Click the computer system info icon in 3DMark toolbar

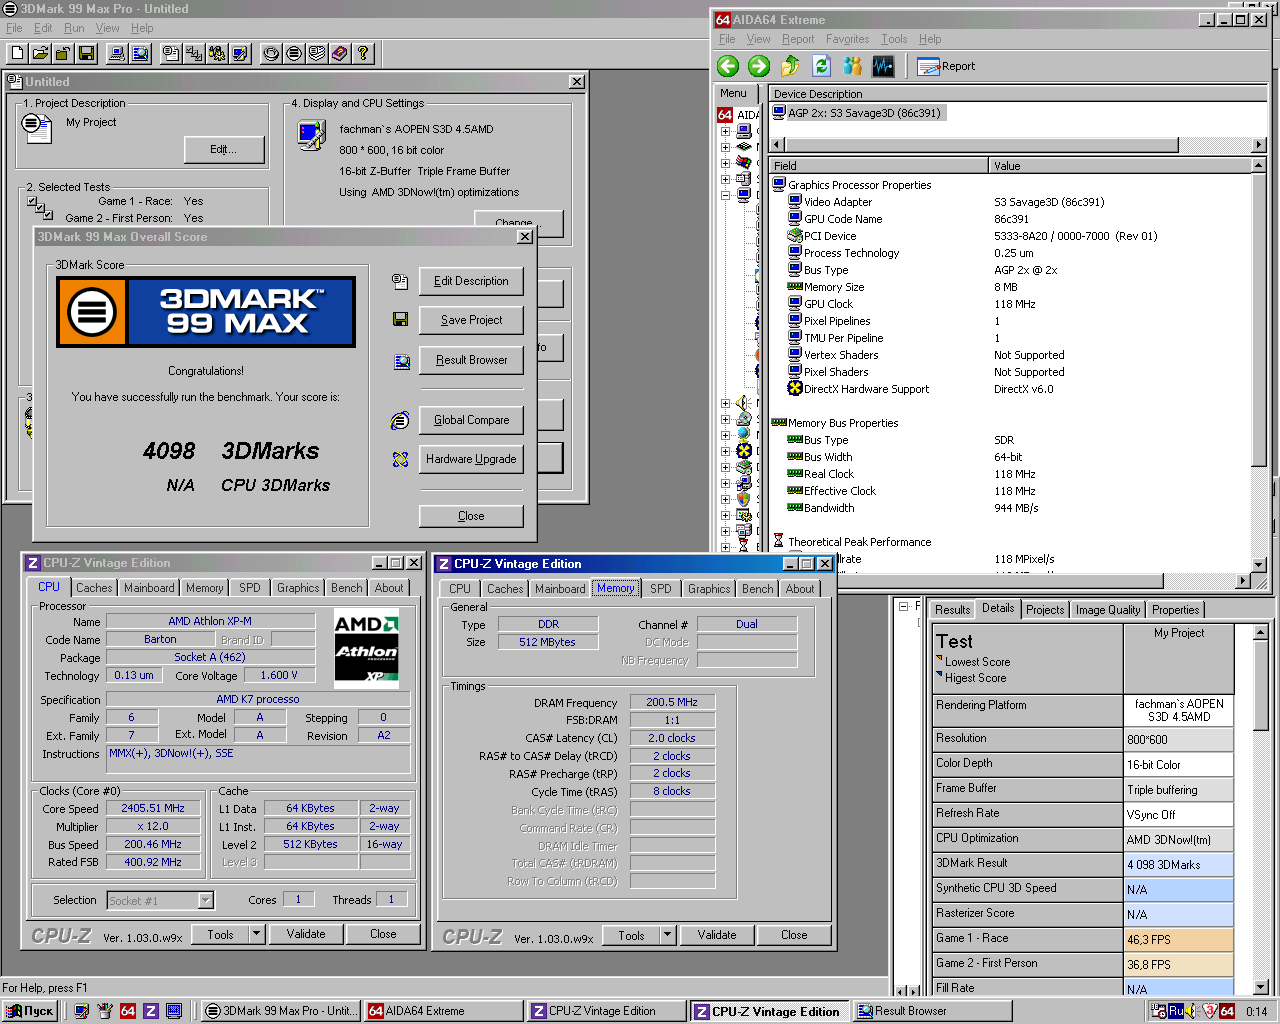[117, 53]
